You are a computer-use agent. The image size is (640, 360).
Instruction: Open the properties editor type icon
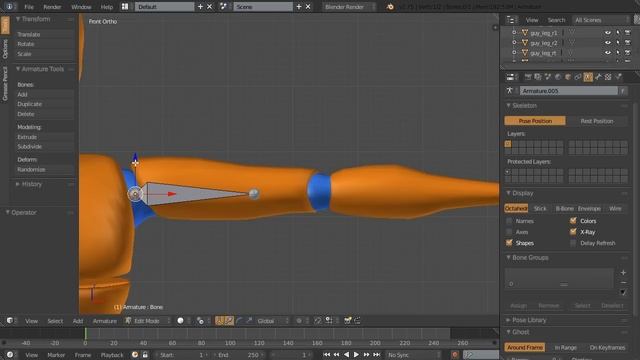(511, 77)
